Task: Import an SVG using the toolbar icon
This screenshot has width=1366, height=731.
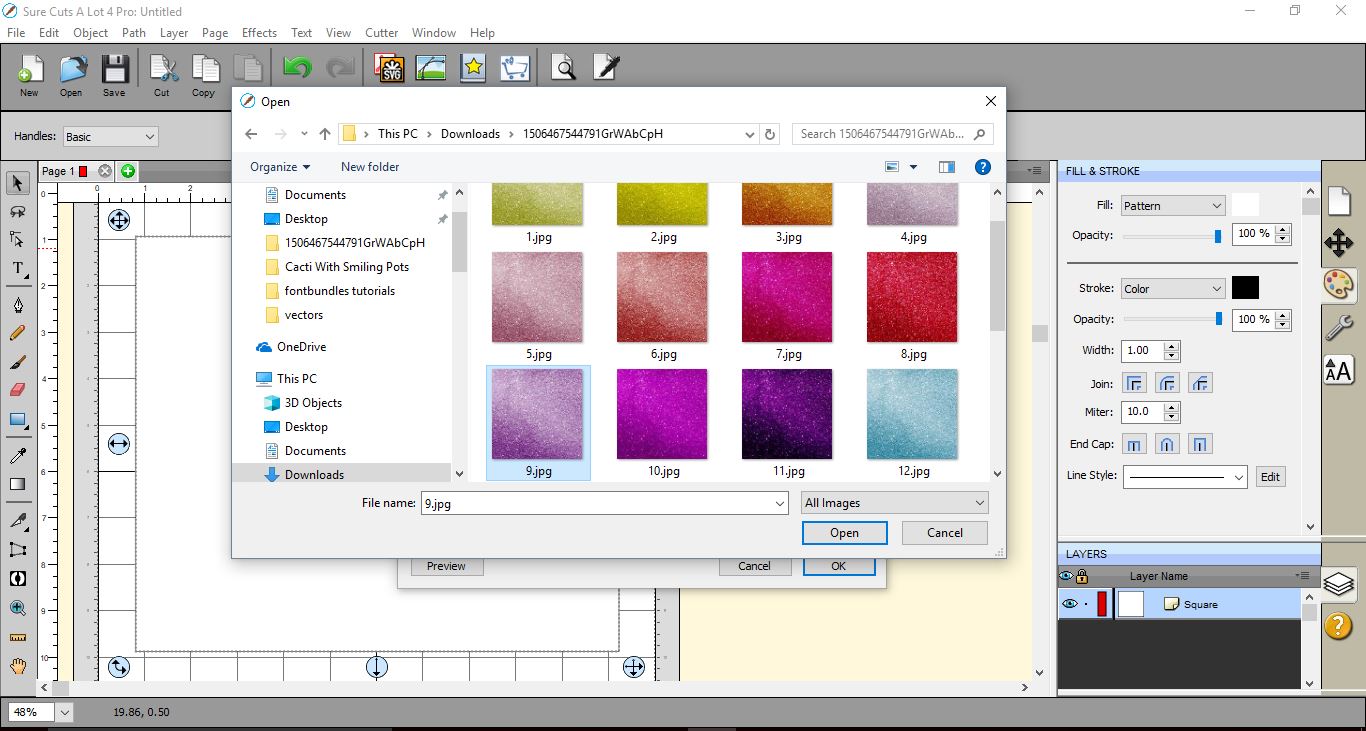Action: click(x=388, y=67)
